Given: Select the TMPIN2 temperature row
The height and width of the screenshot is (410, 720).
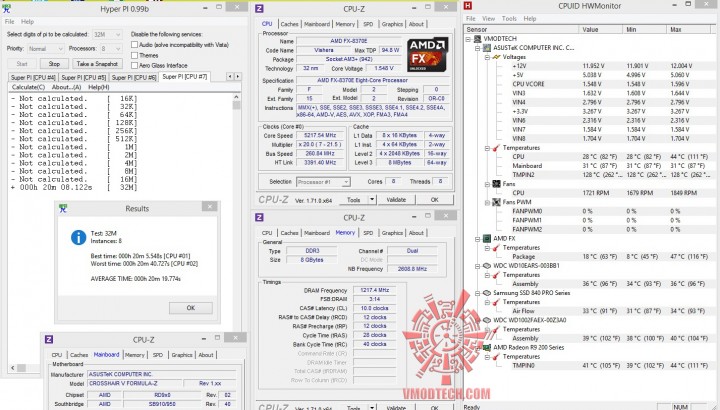Looking at the screenshot, I should point(611,175).
